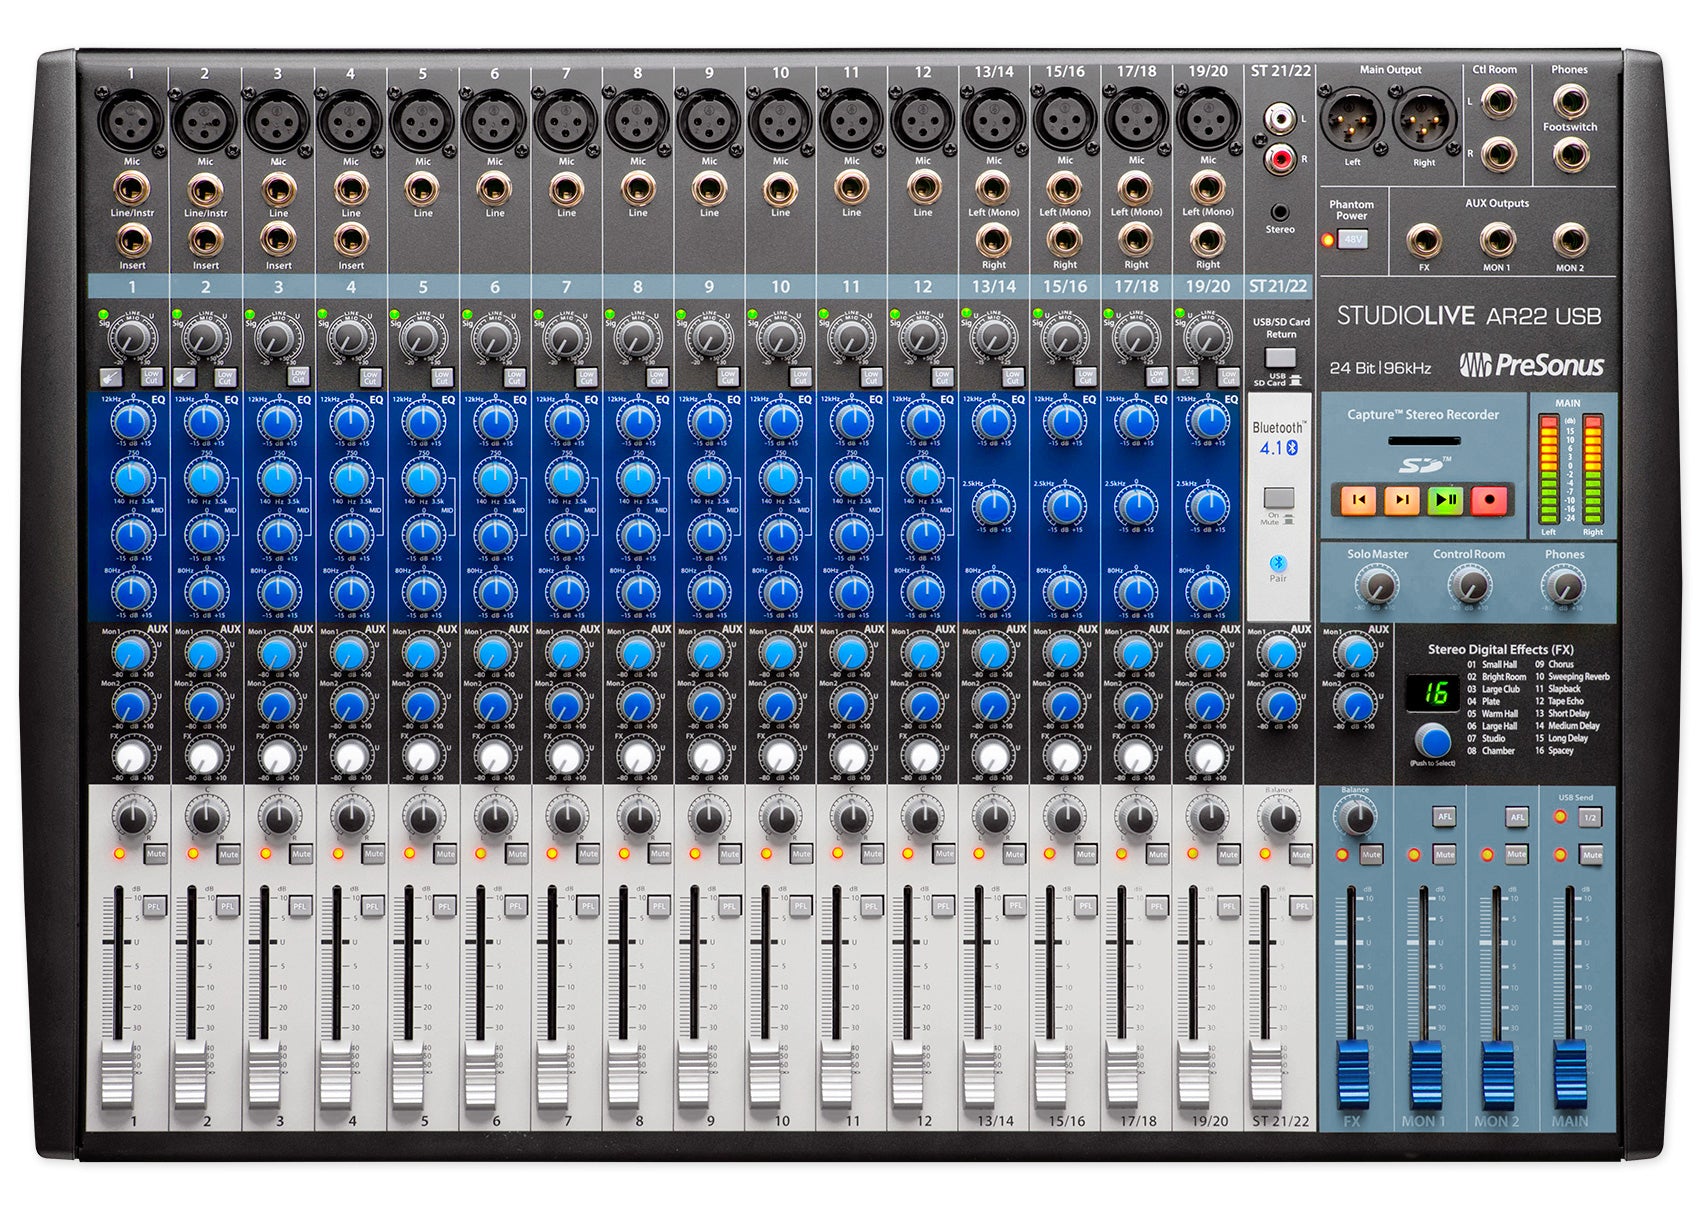1700x1206 pixels.
Task: Click the PreSonus logo
Action: (1531, 365)
